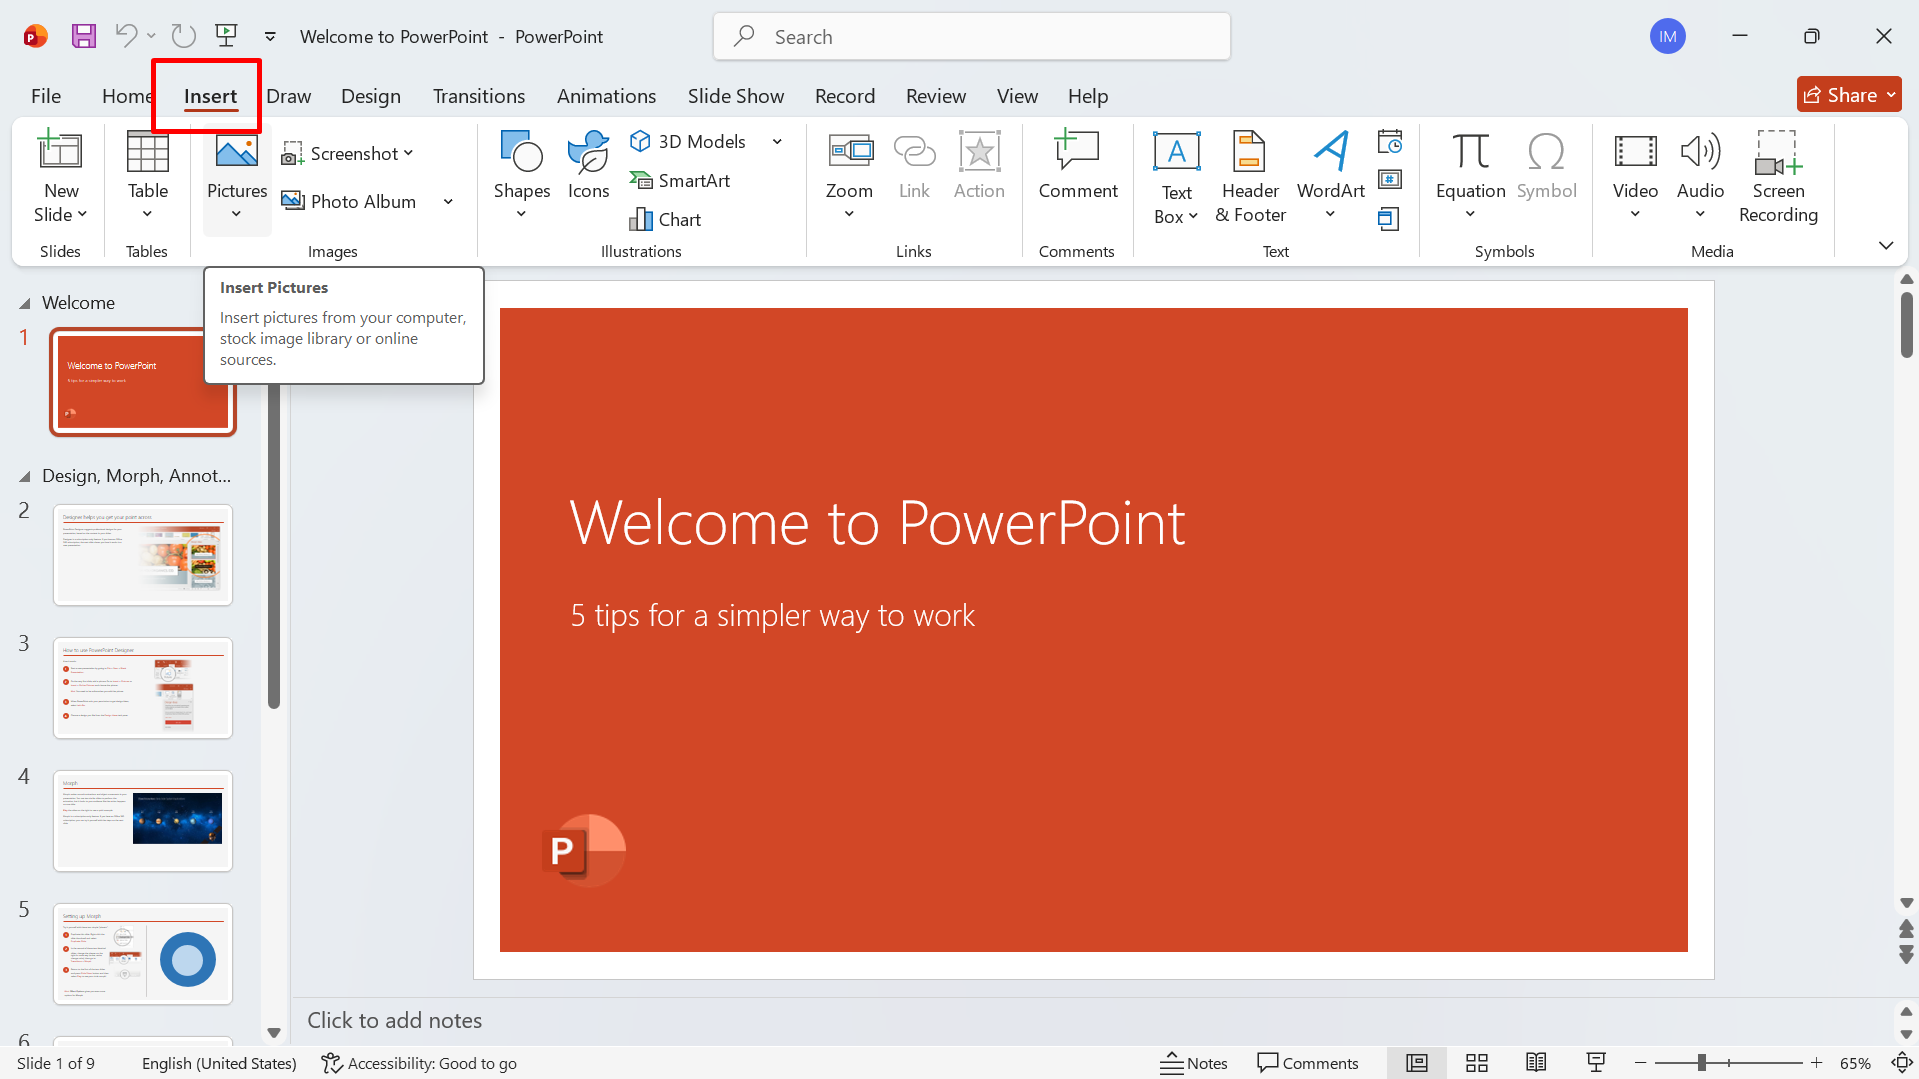This screenshot has height=1079, width=1919.
Task: Toggle the Comments pane
Action: tap(1308, 1063)
